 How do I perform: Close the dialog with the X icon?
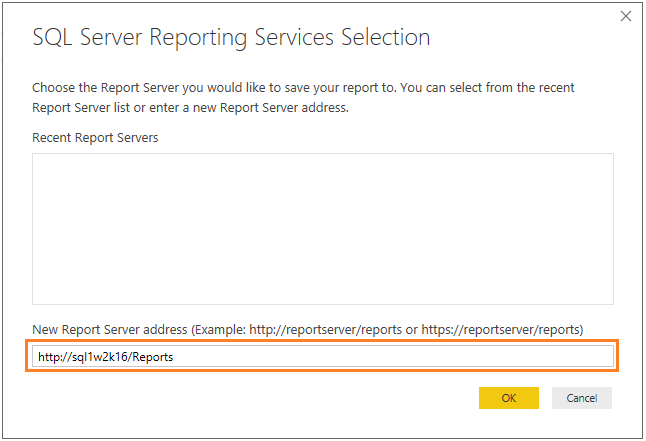tap(625, 16)
